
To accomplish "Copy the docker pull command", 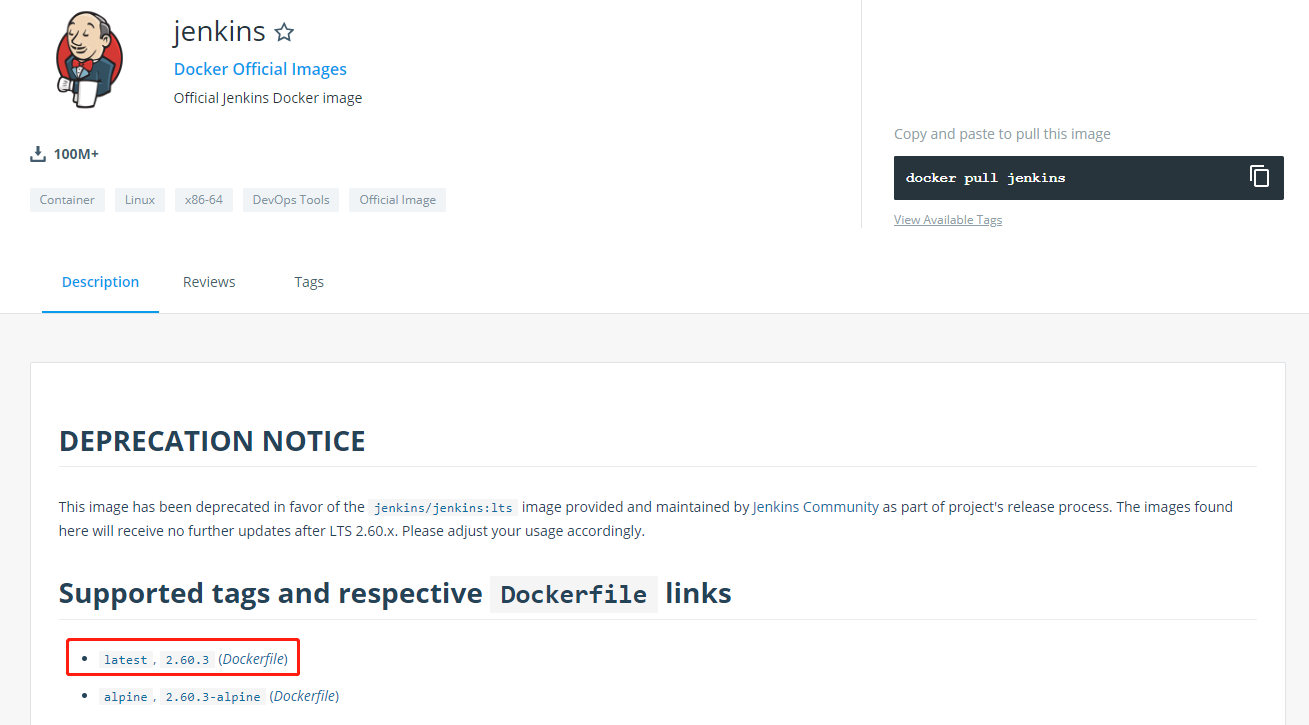I will pyautogui.click(x=1259, y=177).
